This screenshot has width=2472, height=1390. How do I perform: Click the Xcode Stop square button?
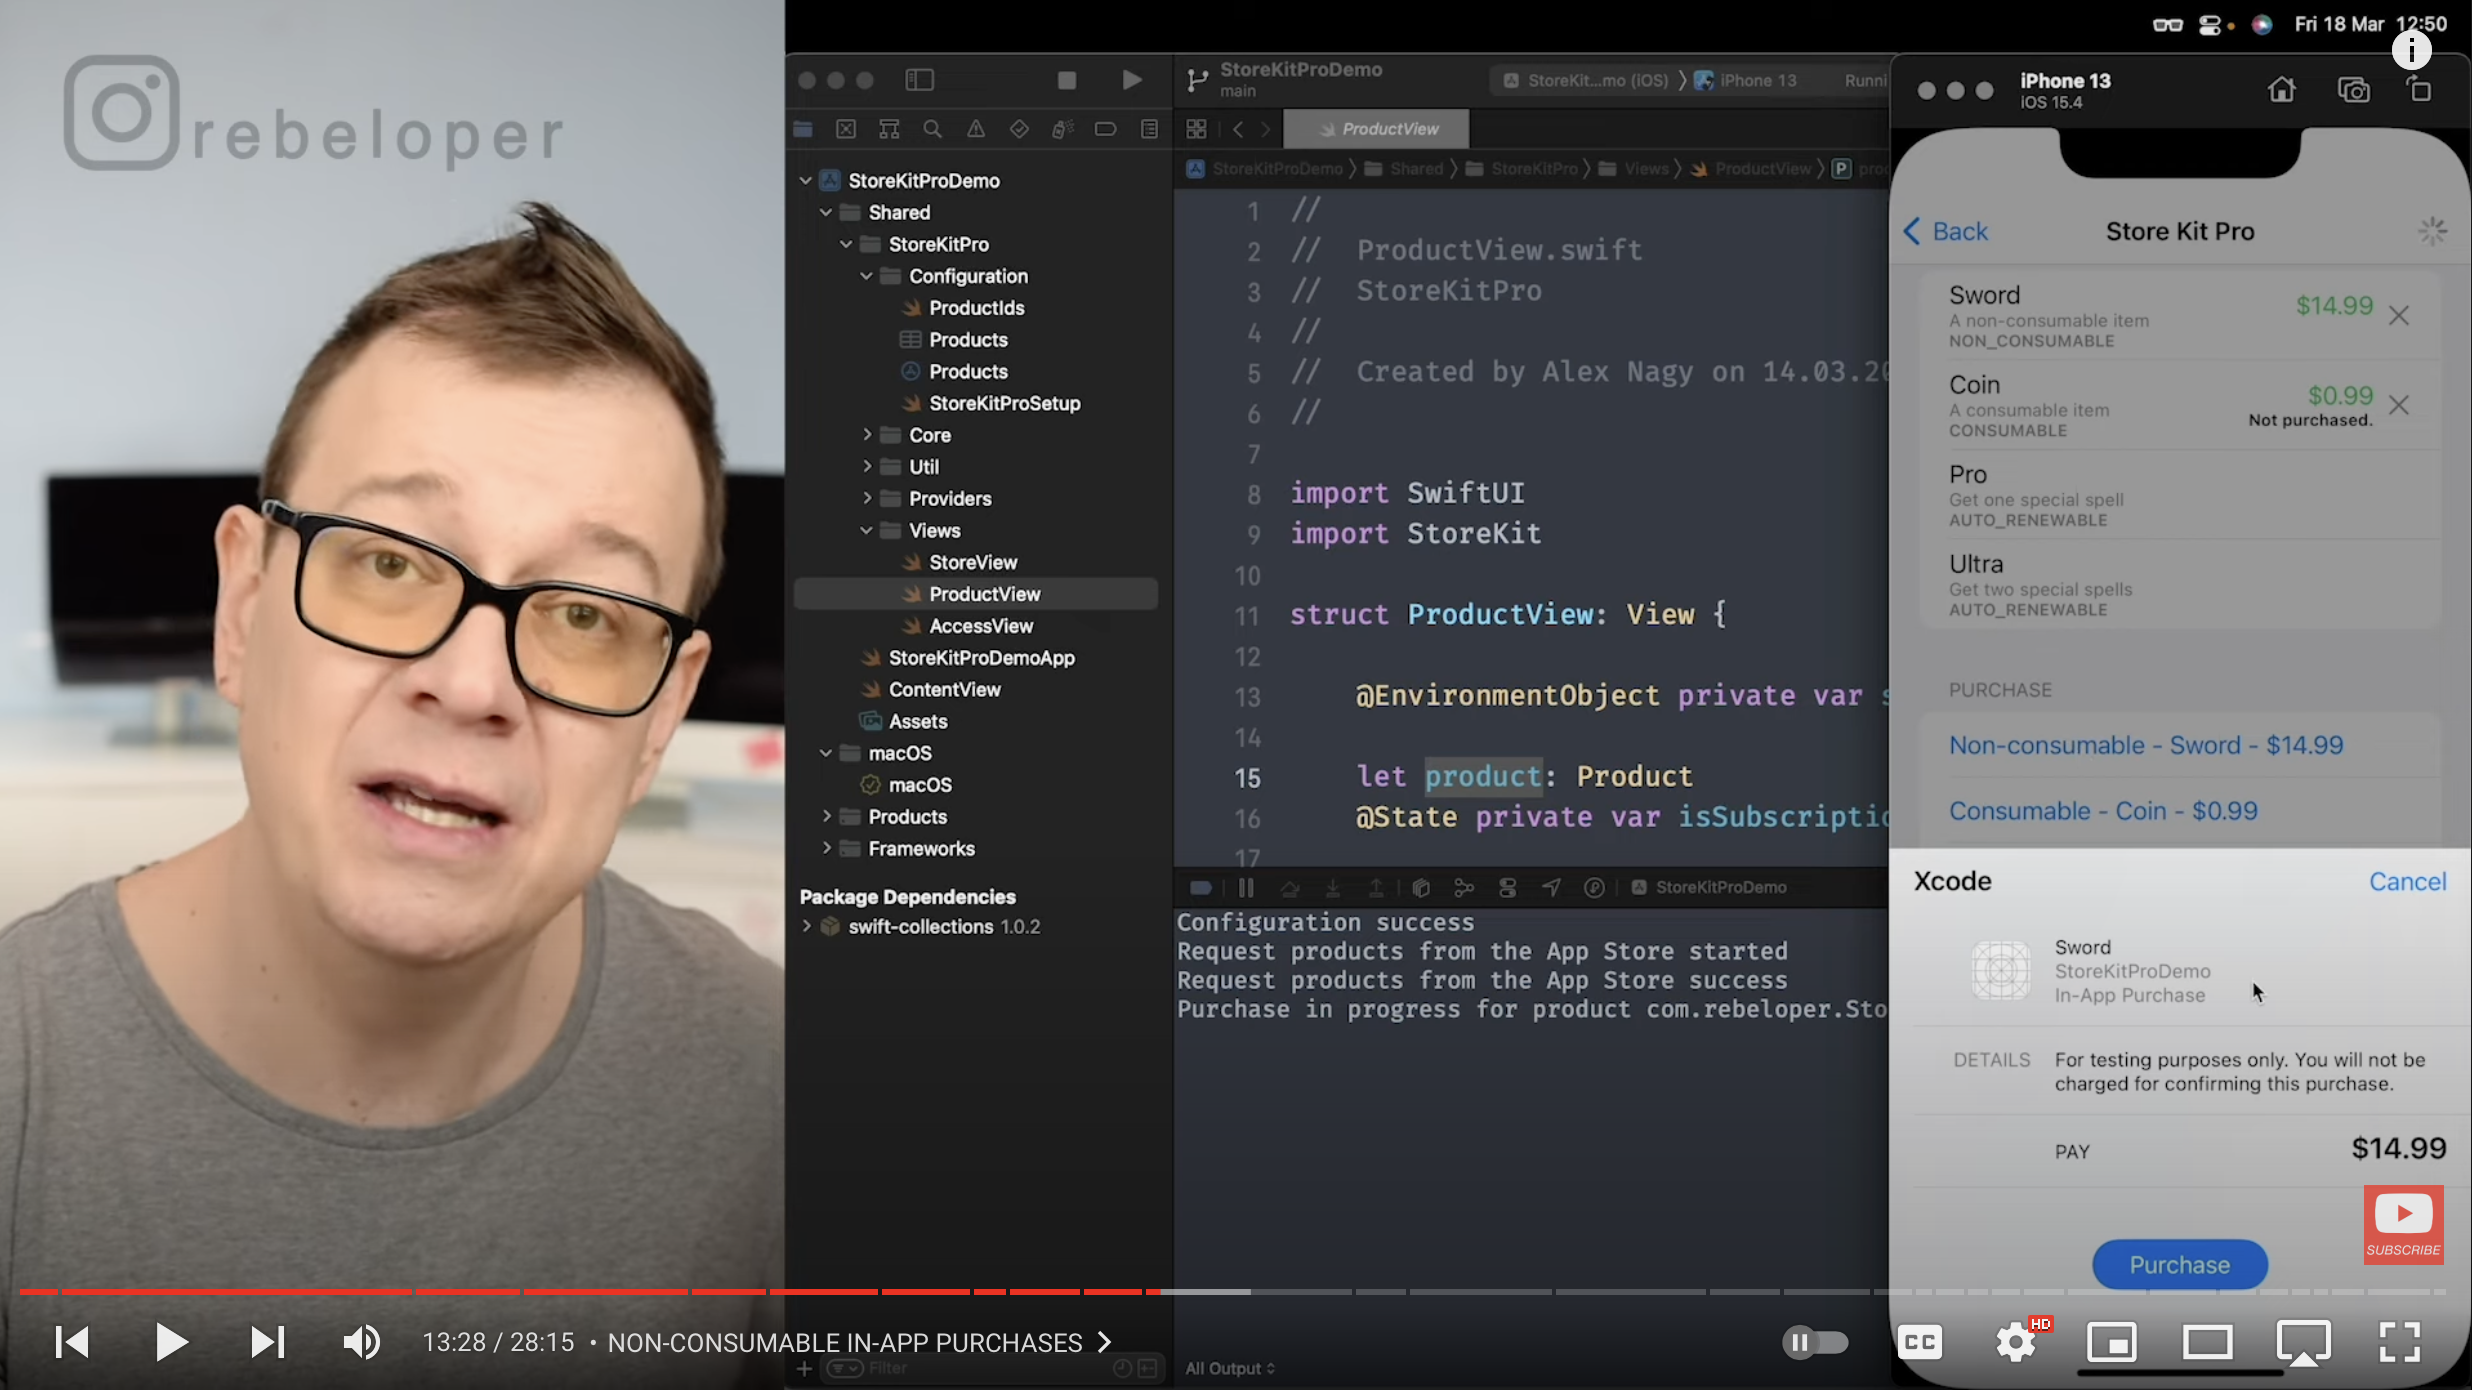tap(1067, 80)
